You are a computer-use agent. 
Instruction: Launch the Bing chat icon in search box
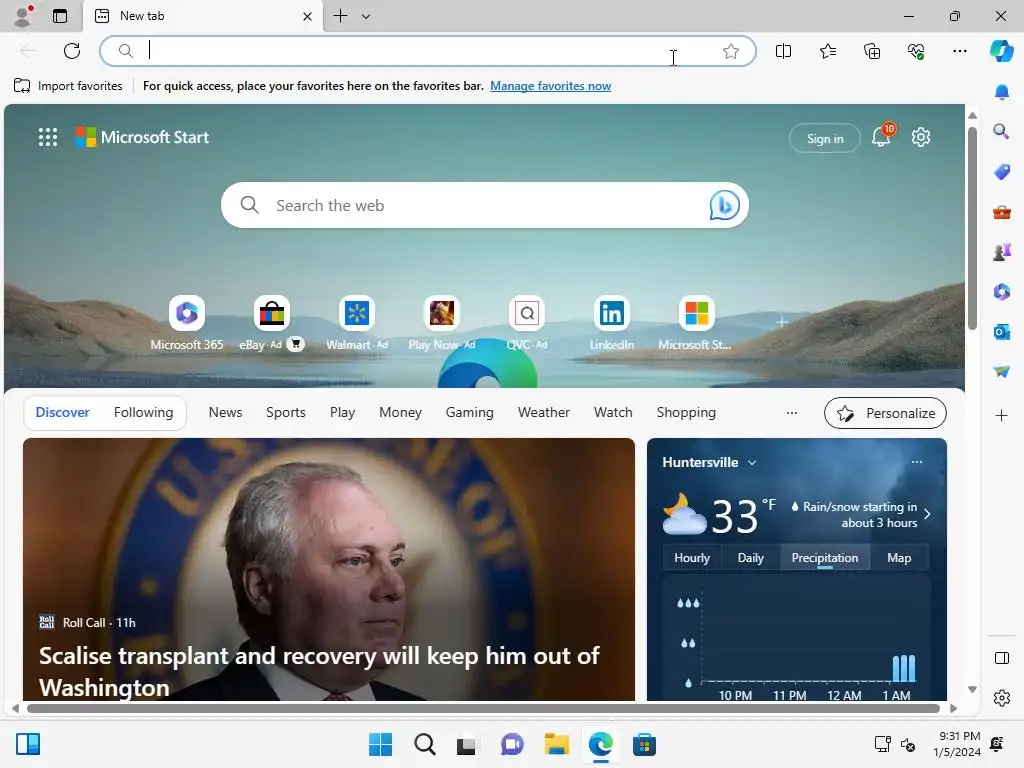point(724,205)
